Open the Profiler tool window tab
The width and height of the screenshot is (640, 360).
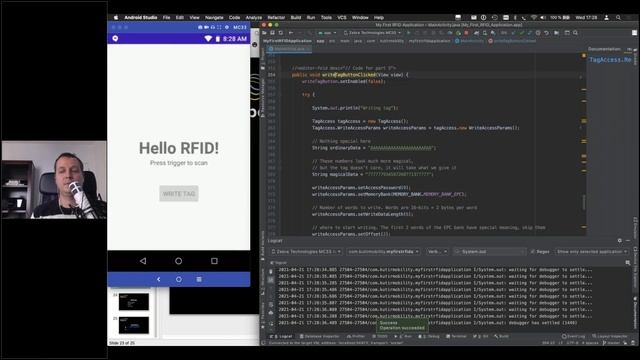coord(356,336)
